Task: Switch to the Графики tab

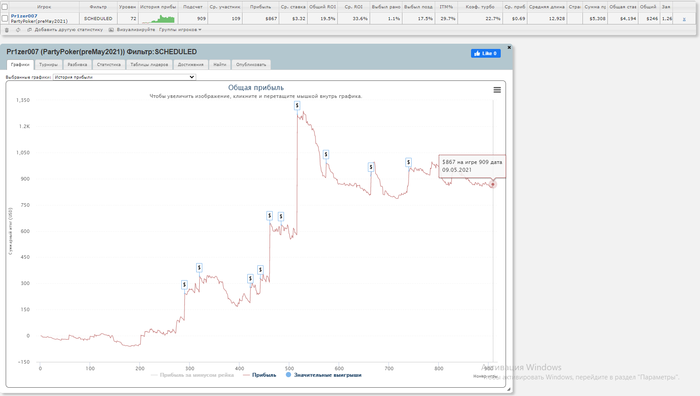Action: coord(20,65)
